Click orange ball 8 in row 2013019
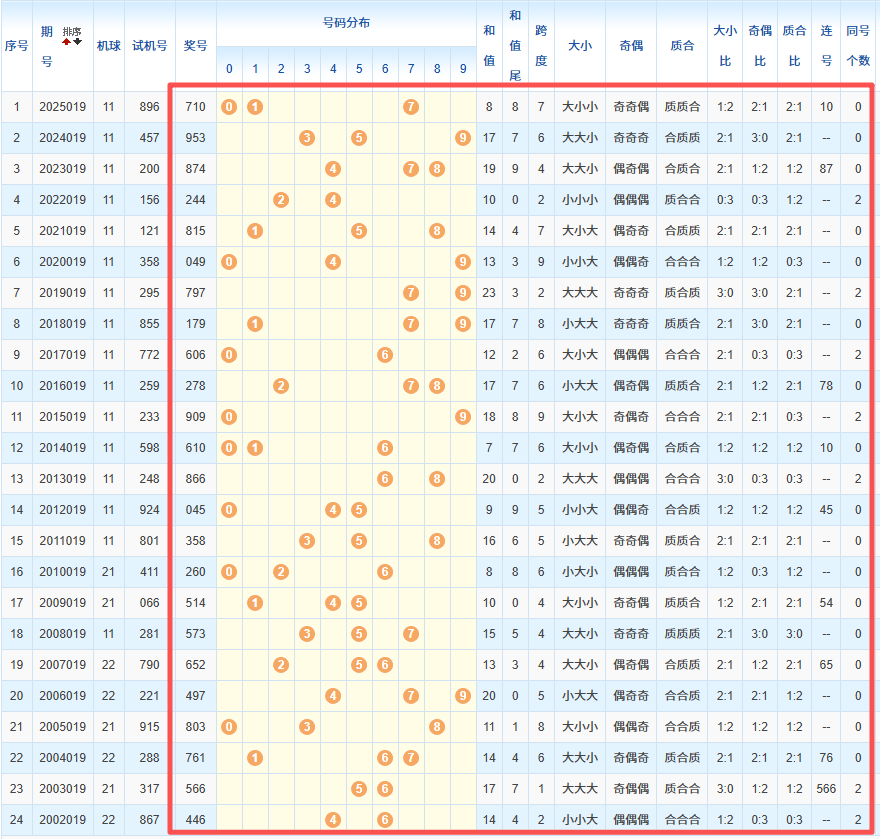 pos(437,479)
